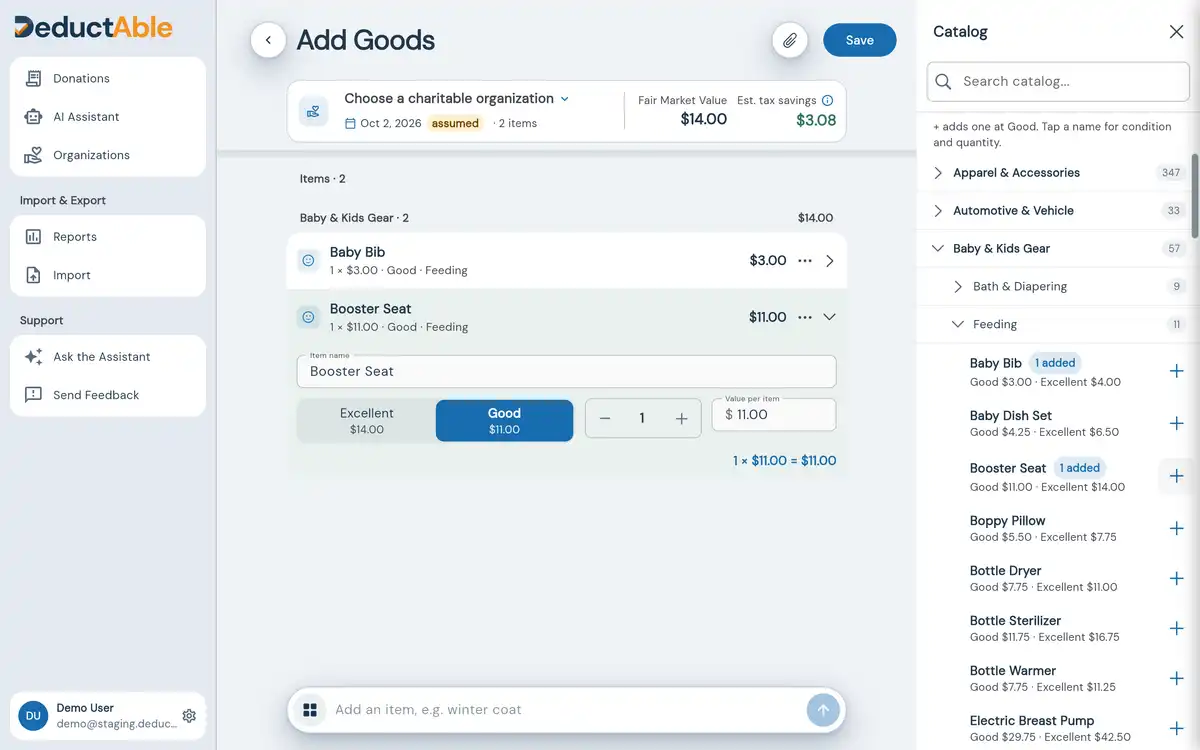Screen dimensions: 1200x750
Task: Click the AI Assistant robot icon
Action: 33,117
